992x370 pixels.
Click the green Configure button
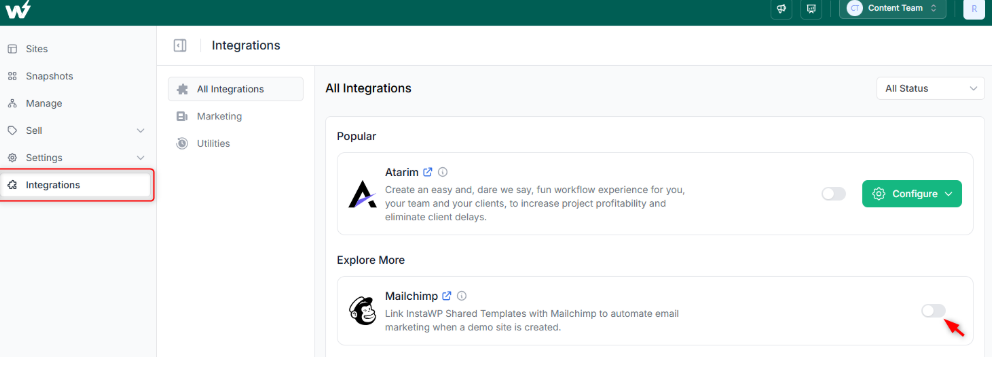[912, 194]
